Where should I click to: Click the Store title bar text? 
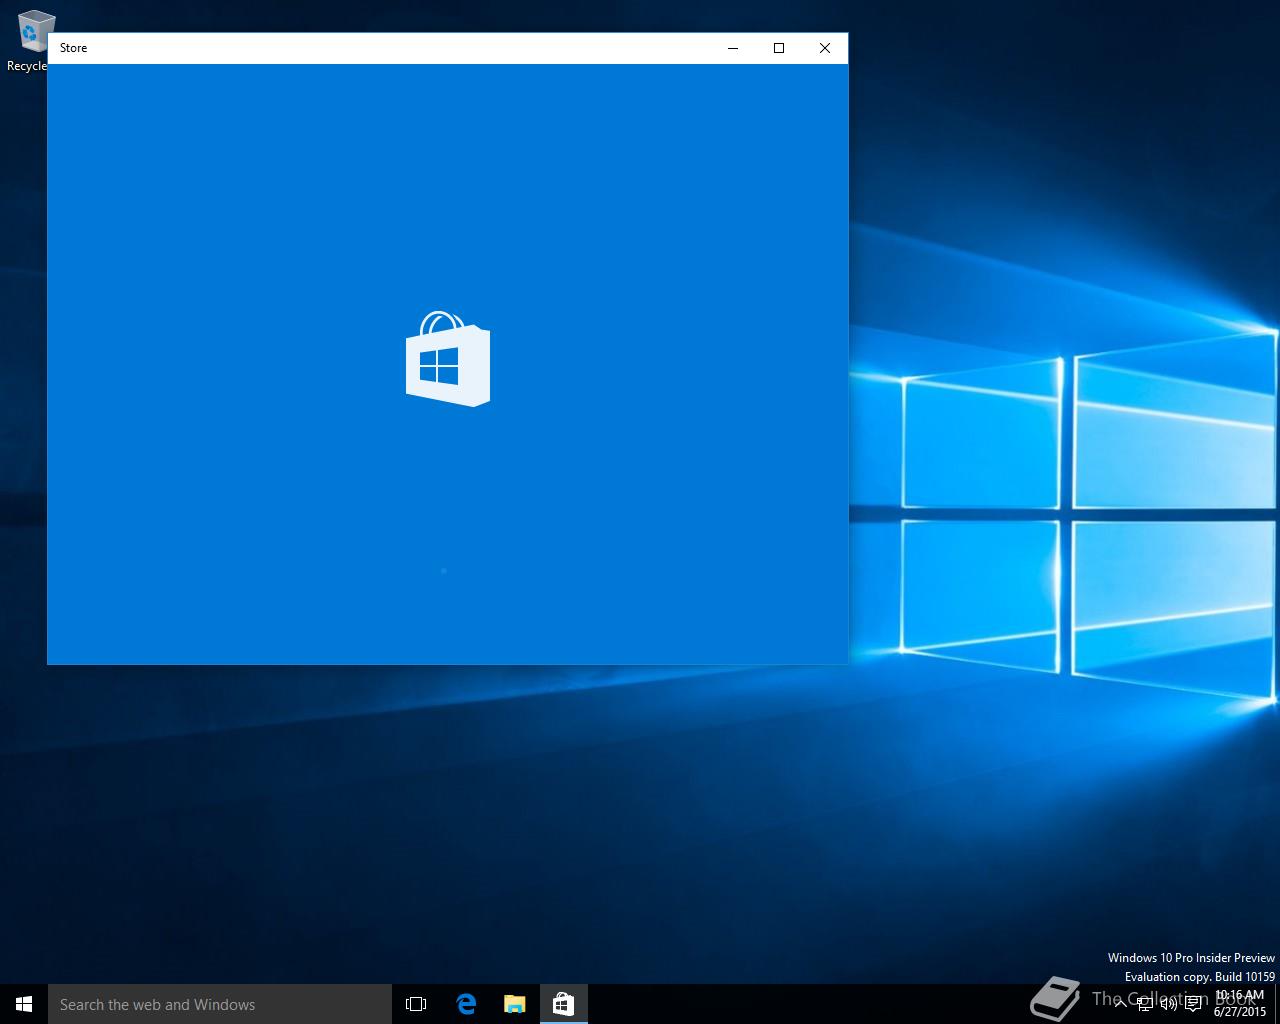click(x=73, y=48)
